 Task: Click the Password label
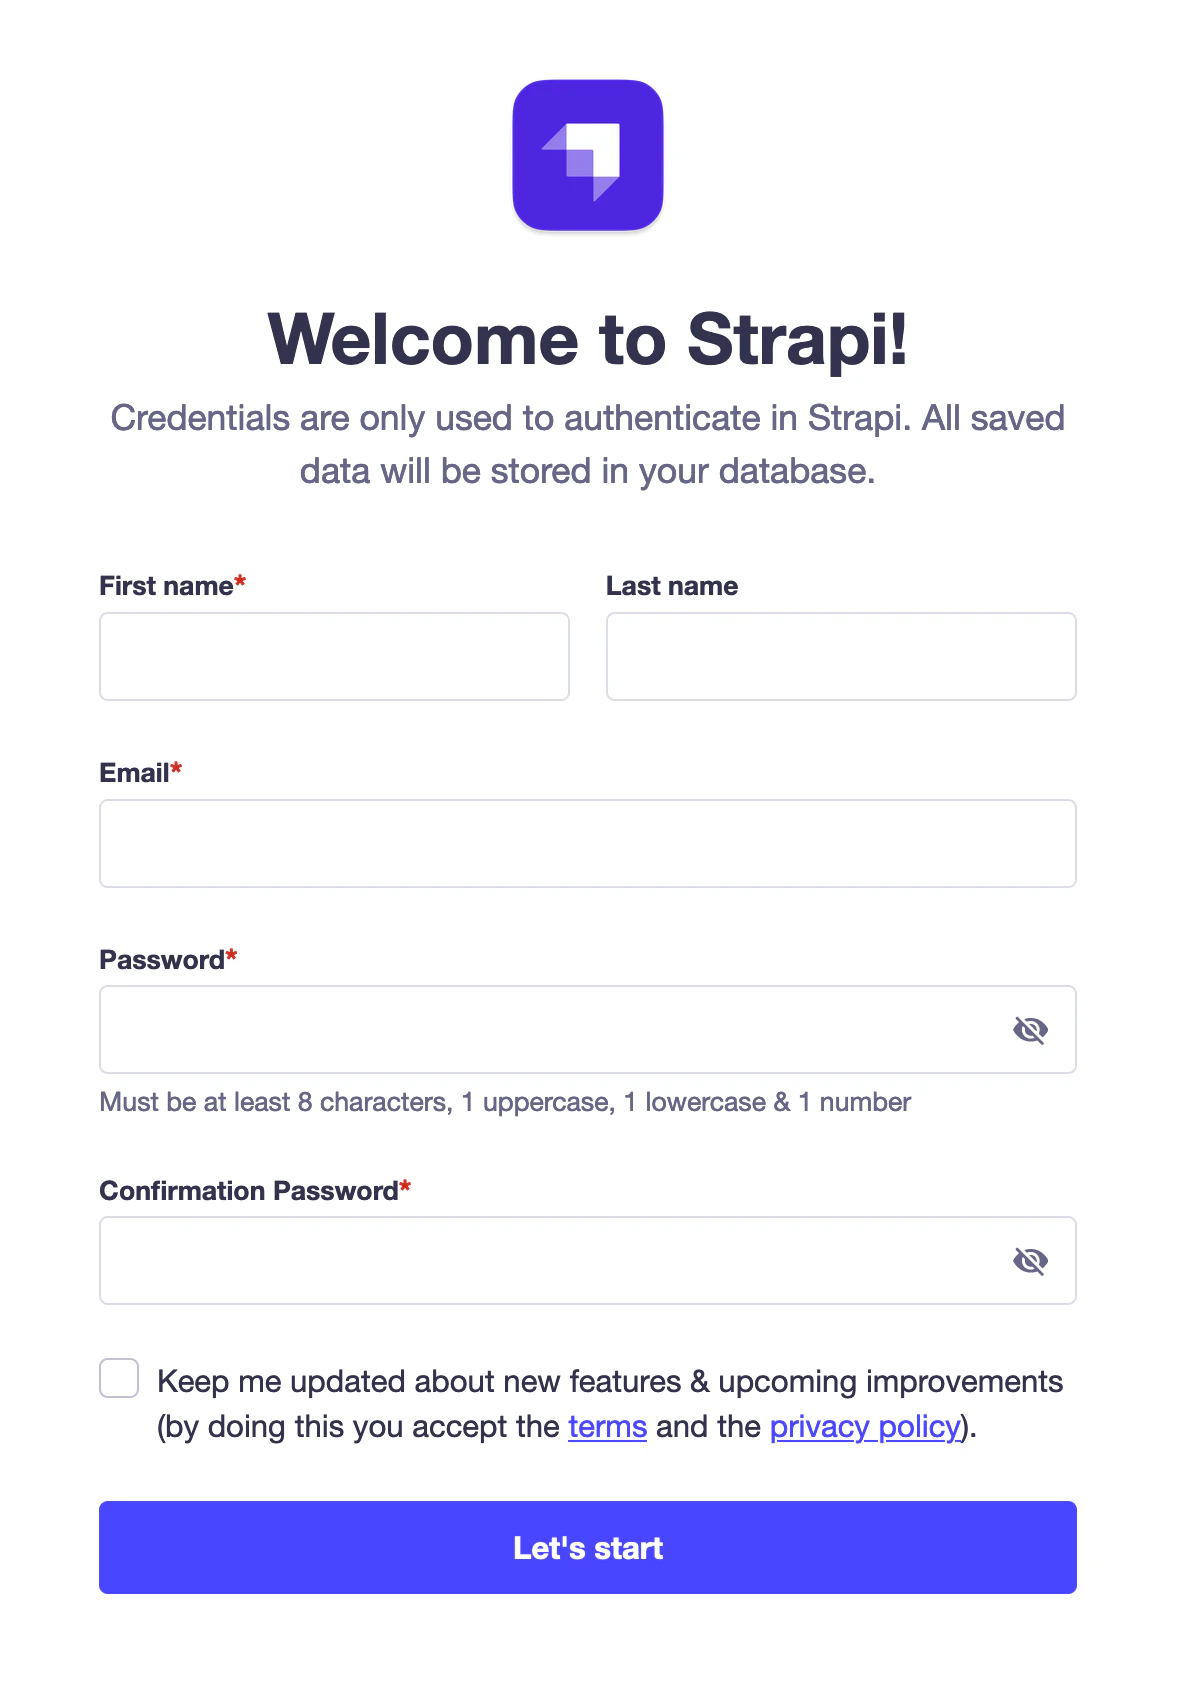163,959
